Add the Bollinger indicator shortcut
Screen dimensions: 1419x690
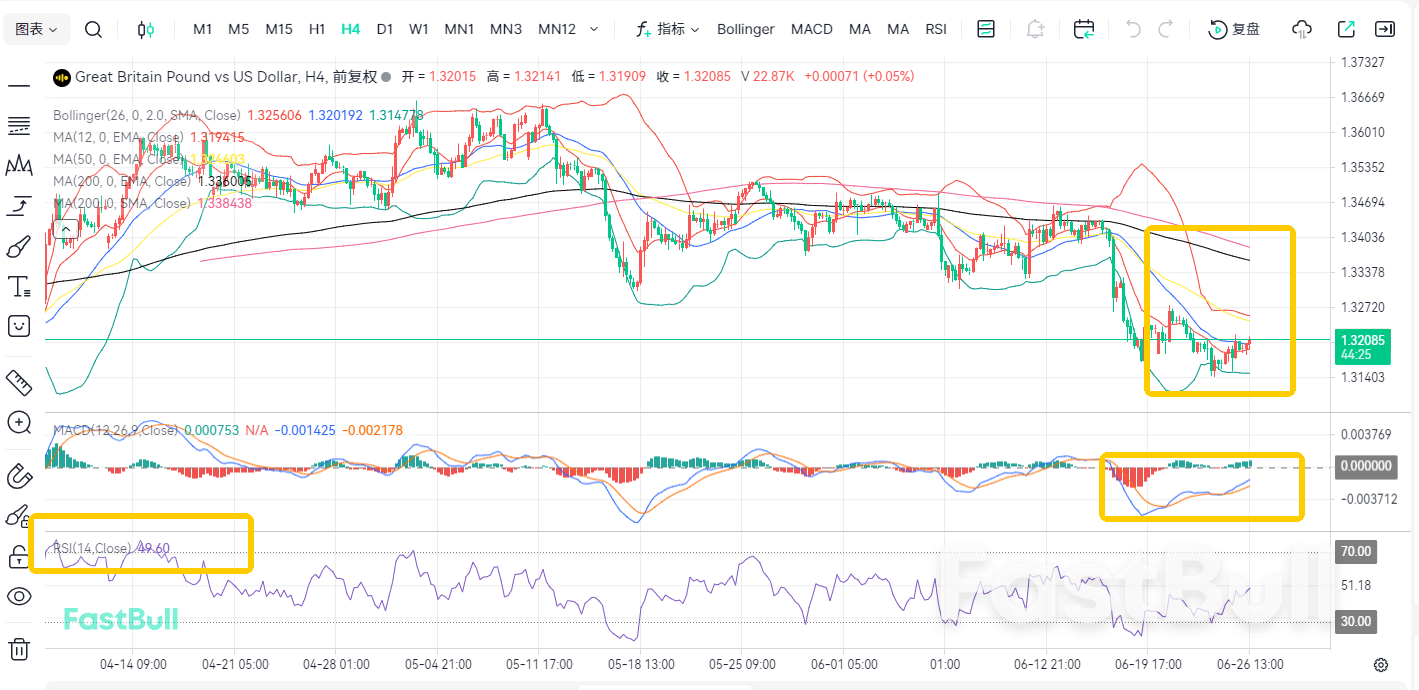pyautogui.click(x=746, y=29)
